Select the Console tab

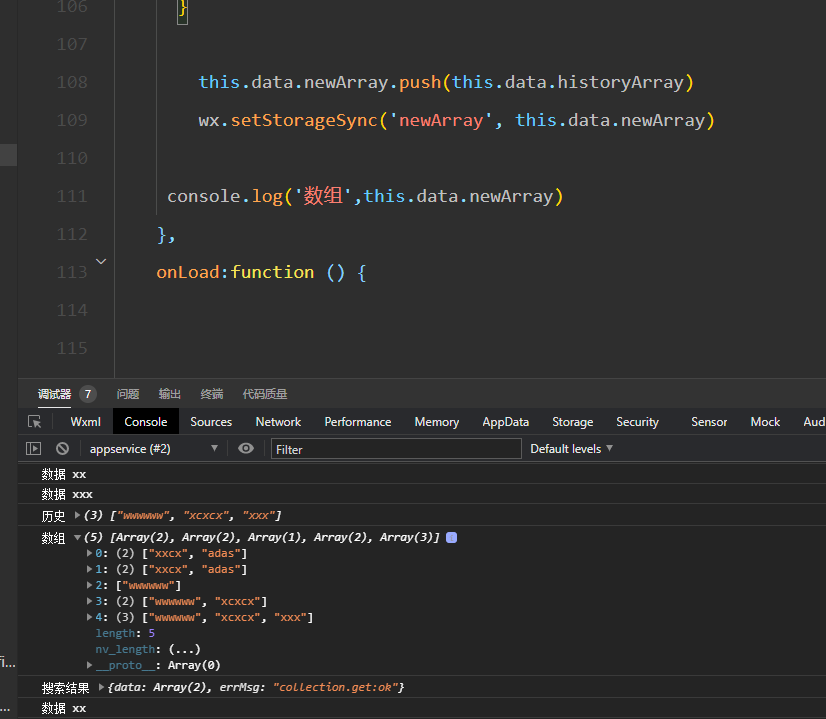pos(146,422)
